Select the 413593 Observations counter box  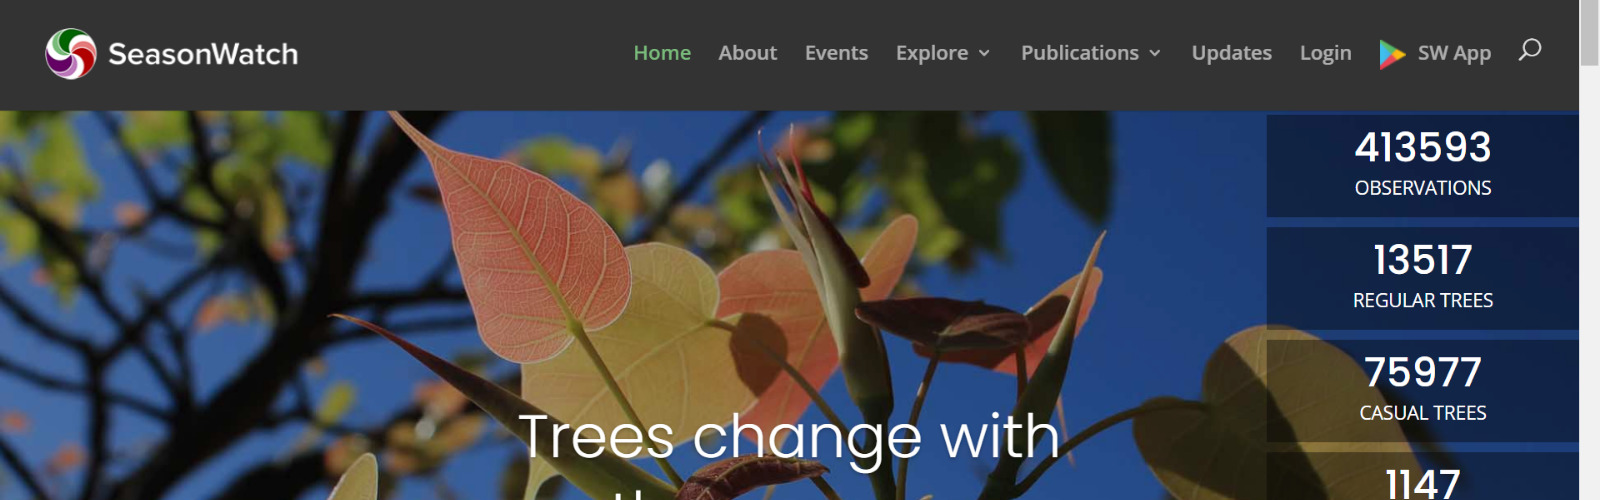pyautogui.click(x=1422, y=165)
